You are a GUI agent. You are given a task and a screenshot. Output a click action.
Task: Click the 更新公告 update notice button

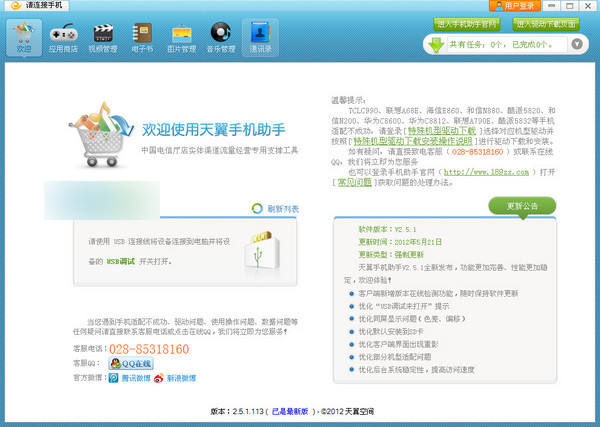coord(522,206)
